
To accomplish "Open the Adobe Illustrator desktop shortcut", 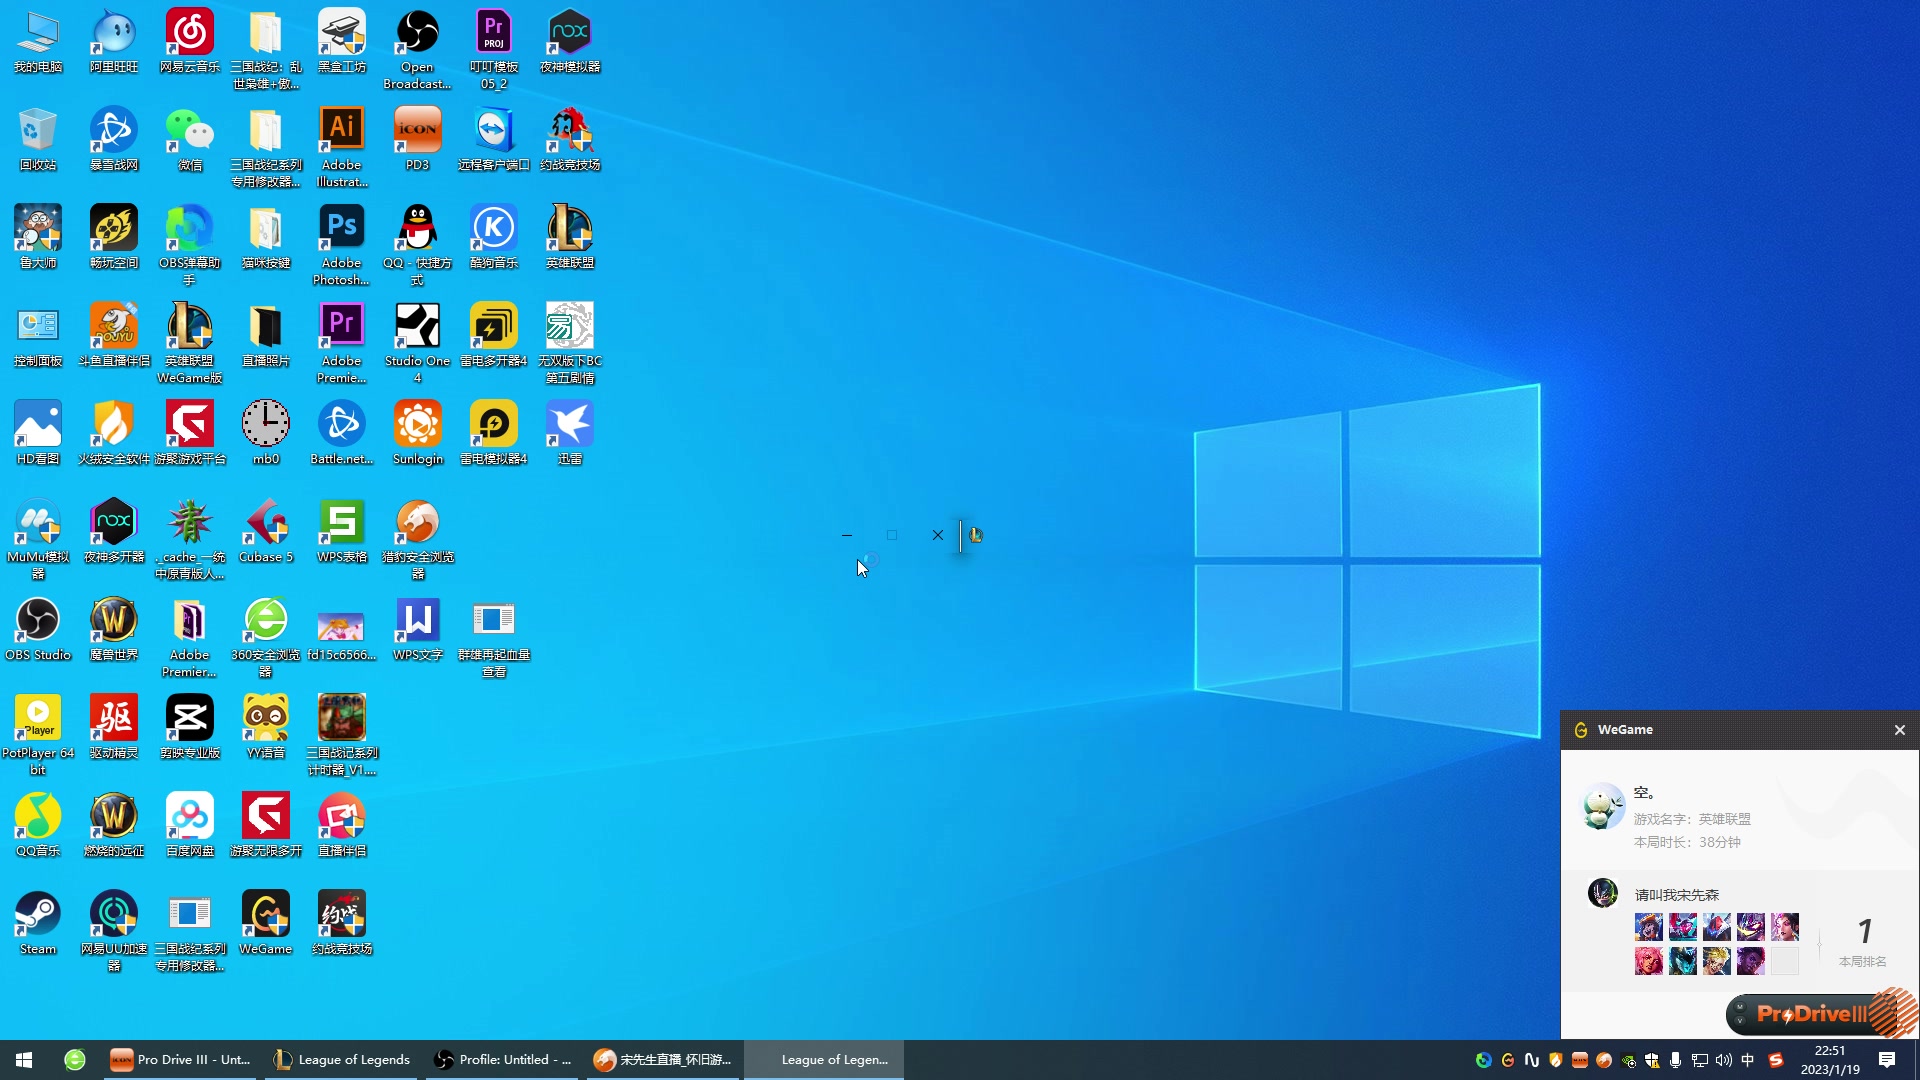I will coord(341,130).
